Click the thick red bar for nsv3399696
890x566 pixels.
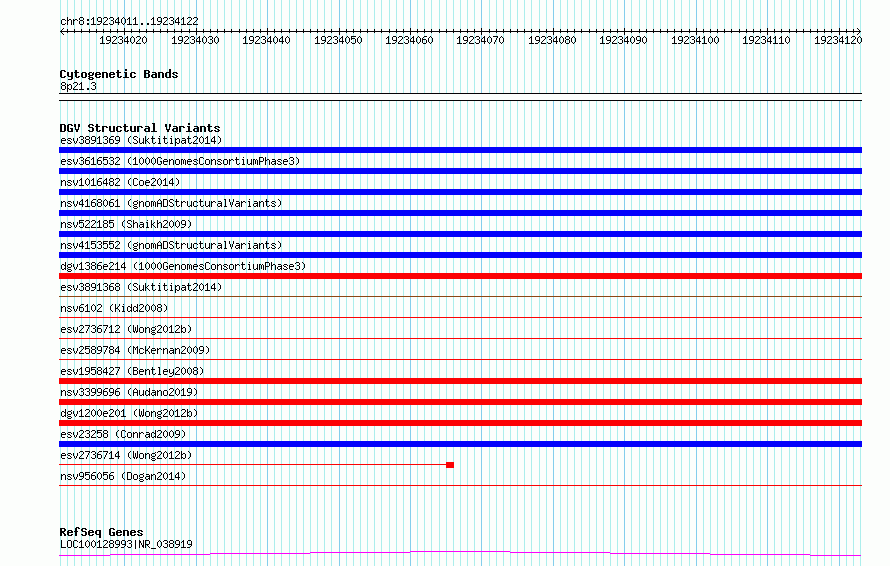pos(460,402)
